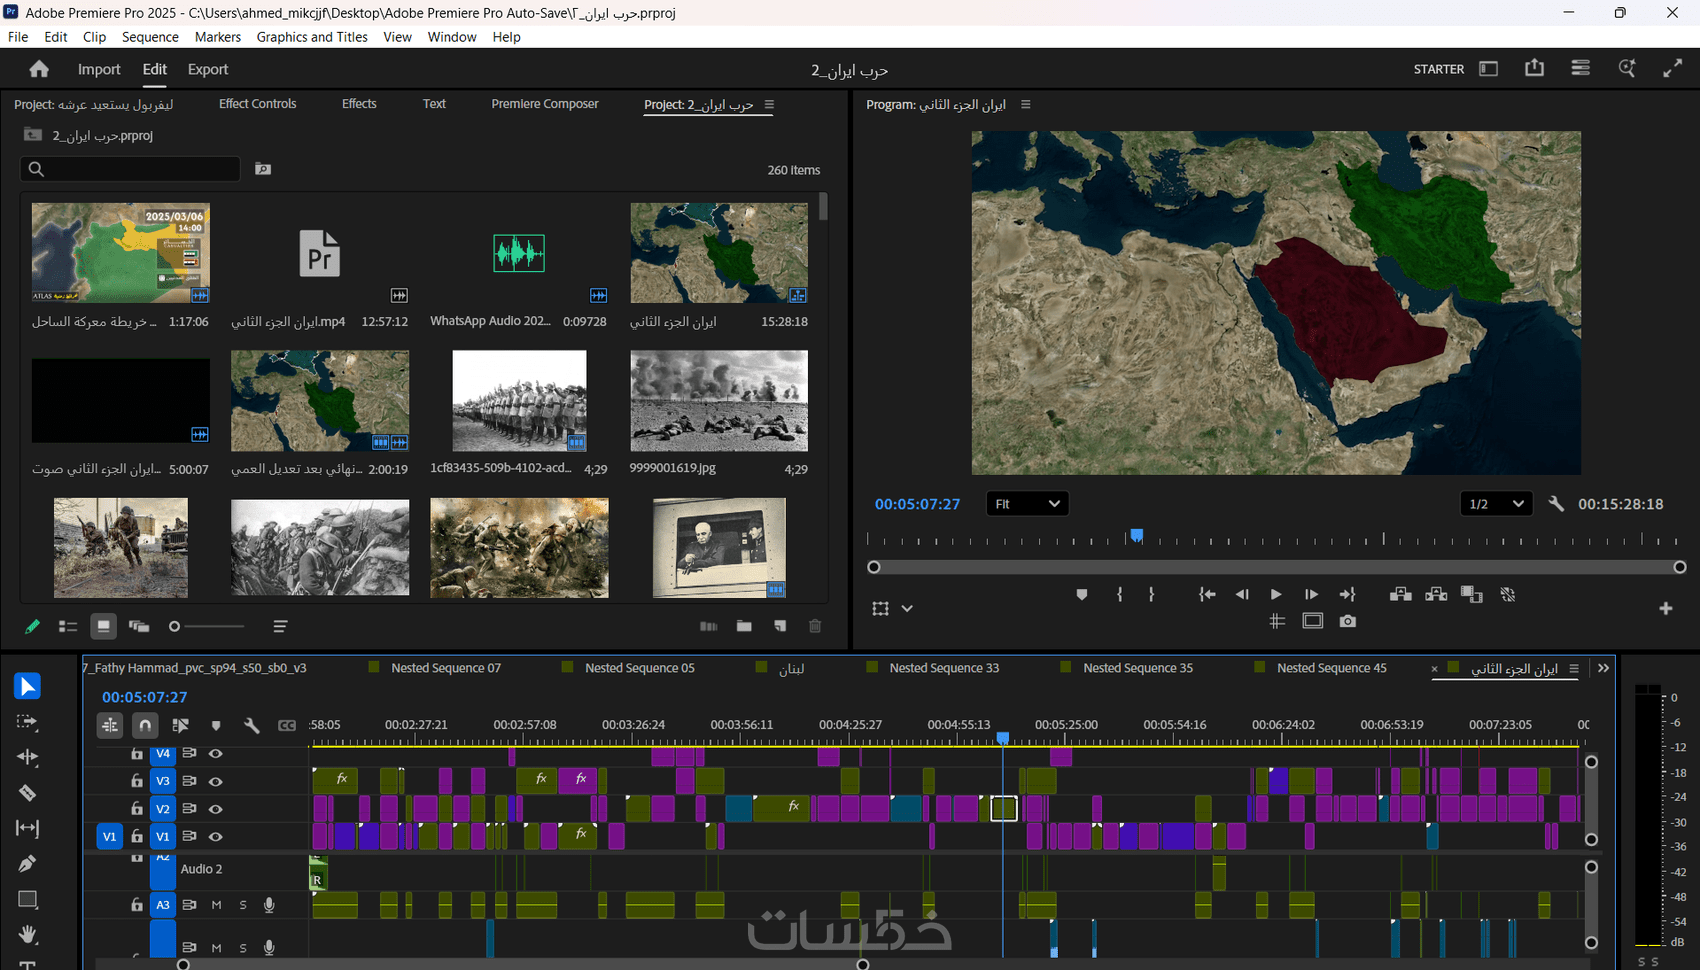Open the Project panel sort icons menu
This screenshot has height=970, width=1700.
click(280, 626)
